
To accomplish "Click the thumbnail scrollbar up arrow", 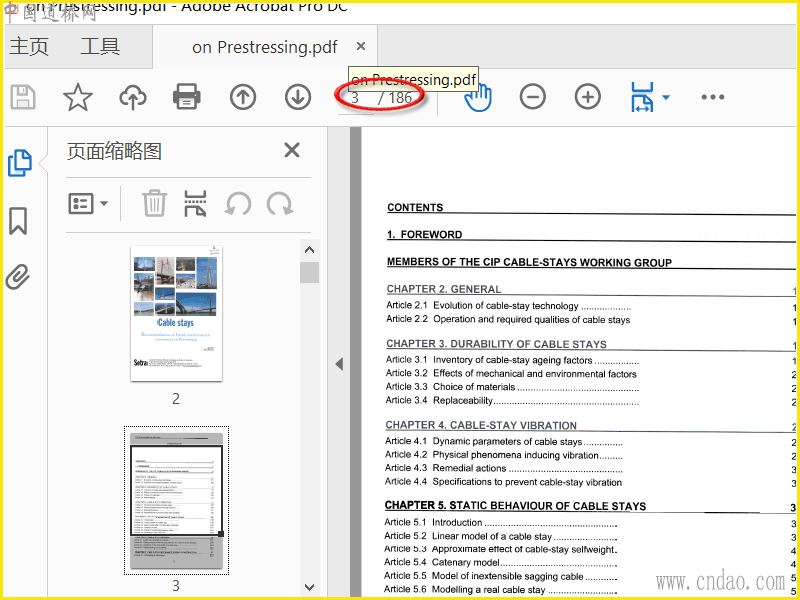I will point(309,250).
